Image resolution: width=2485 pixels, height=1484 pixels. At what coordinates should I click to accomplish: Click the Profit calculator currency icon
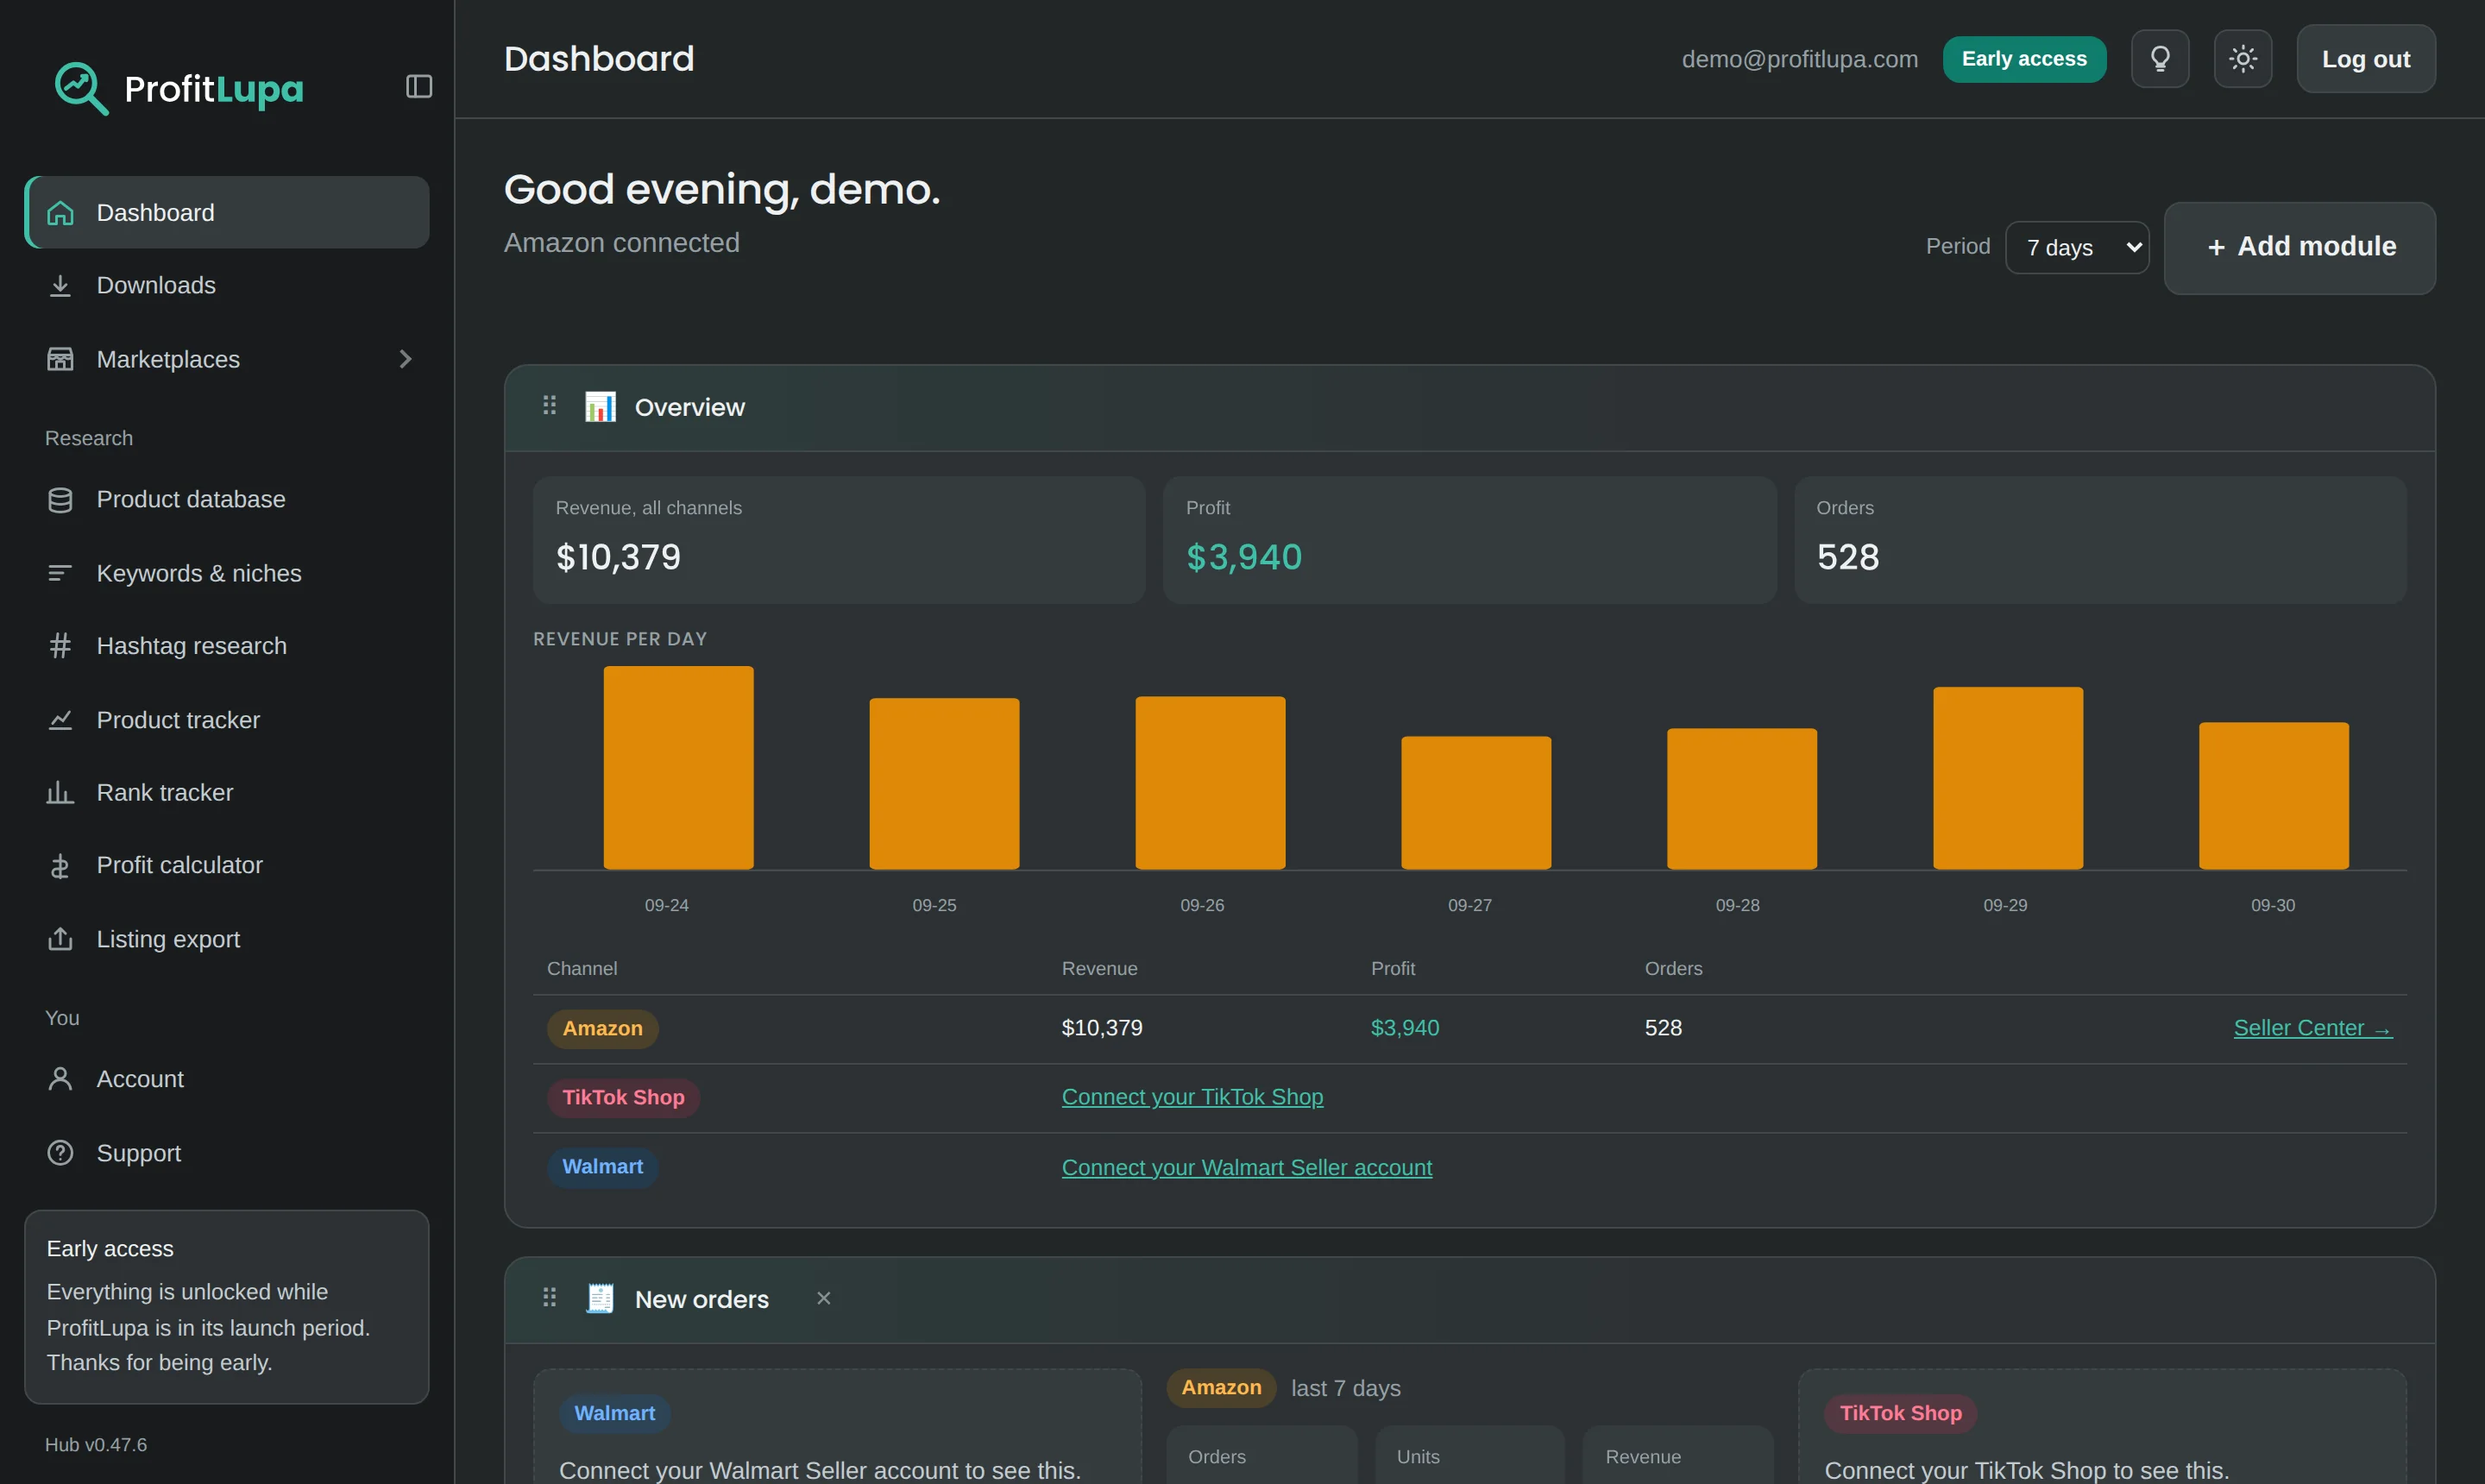point(60,866)
